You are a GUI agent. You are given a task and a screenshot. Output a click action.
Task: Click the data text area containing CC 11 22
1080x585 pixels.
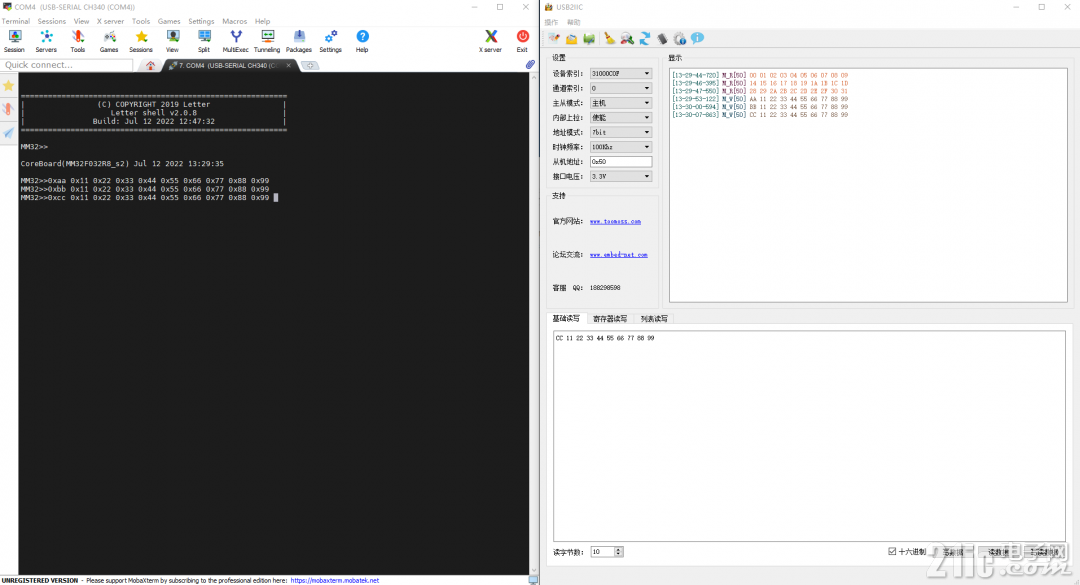[809, 435]
